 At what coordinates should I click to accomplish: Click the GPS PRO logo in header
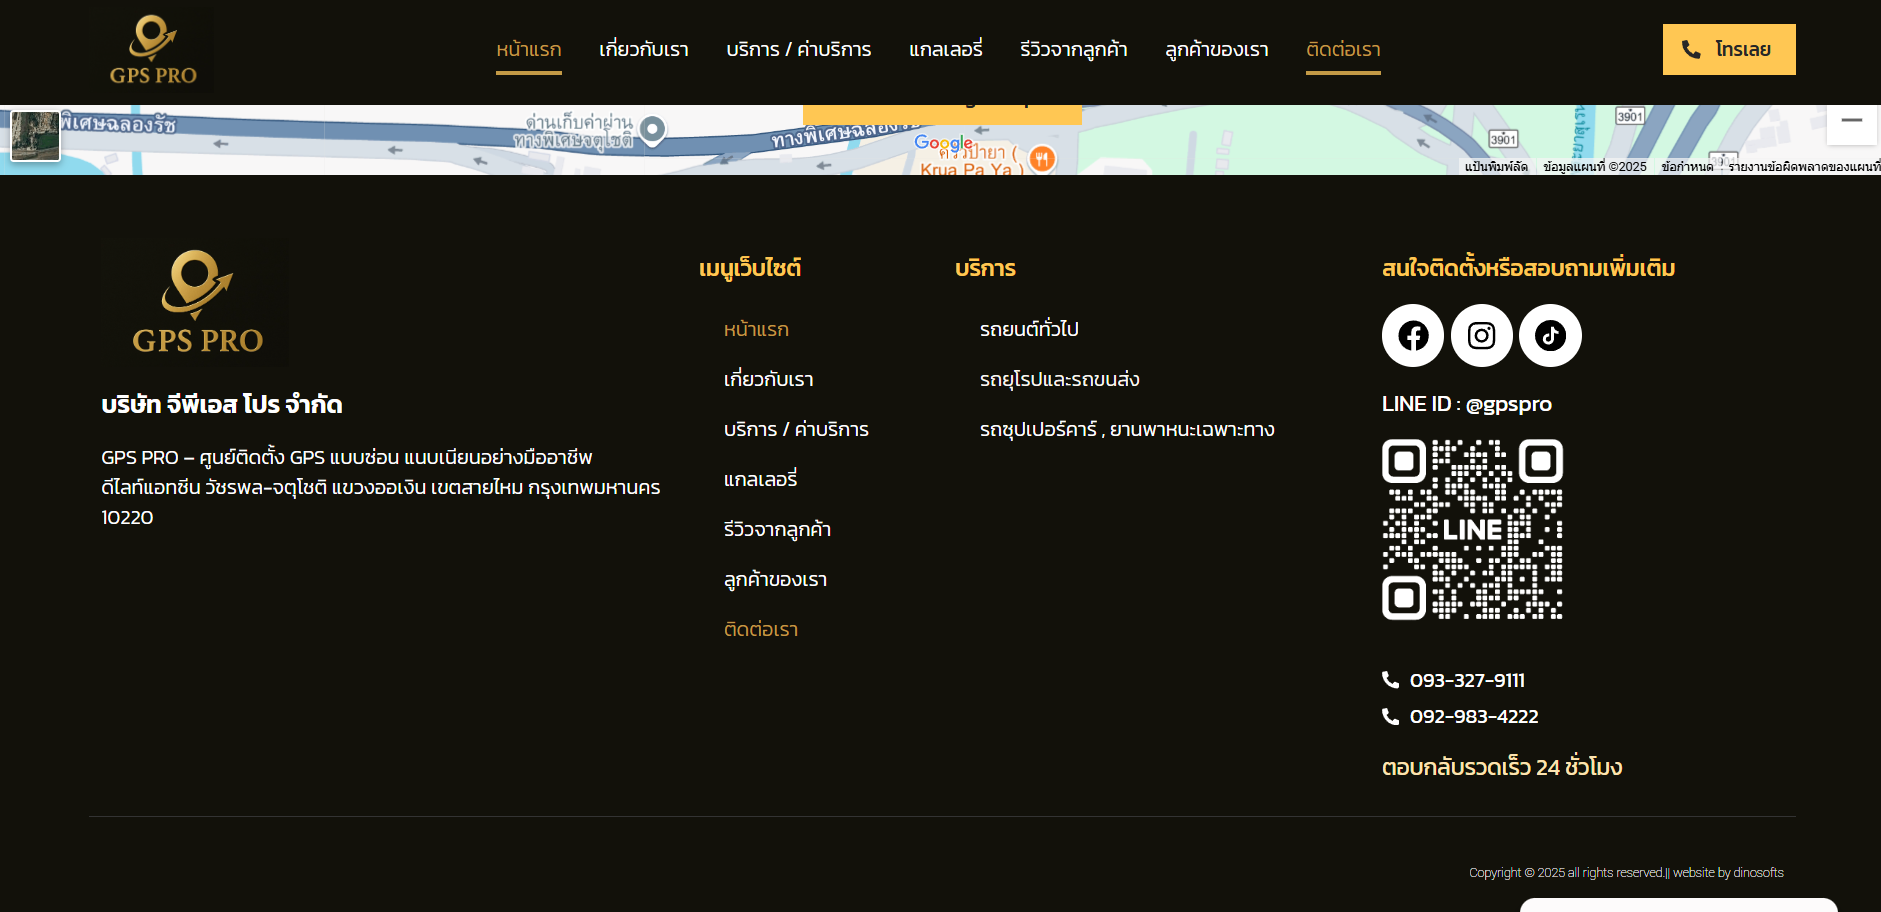pos(153,50)
